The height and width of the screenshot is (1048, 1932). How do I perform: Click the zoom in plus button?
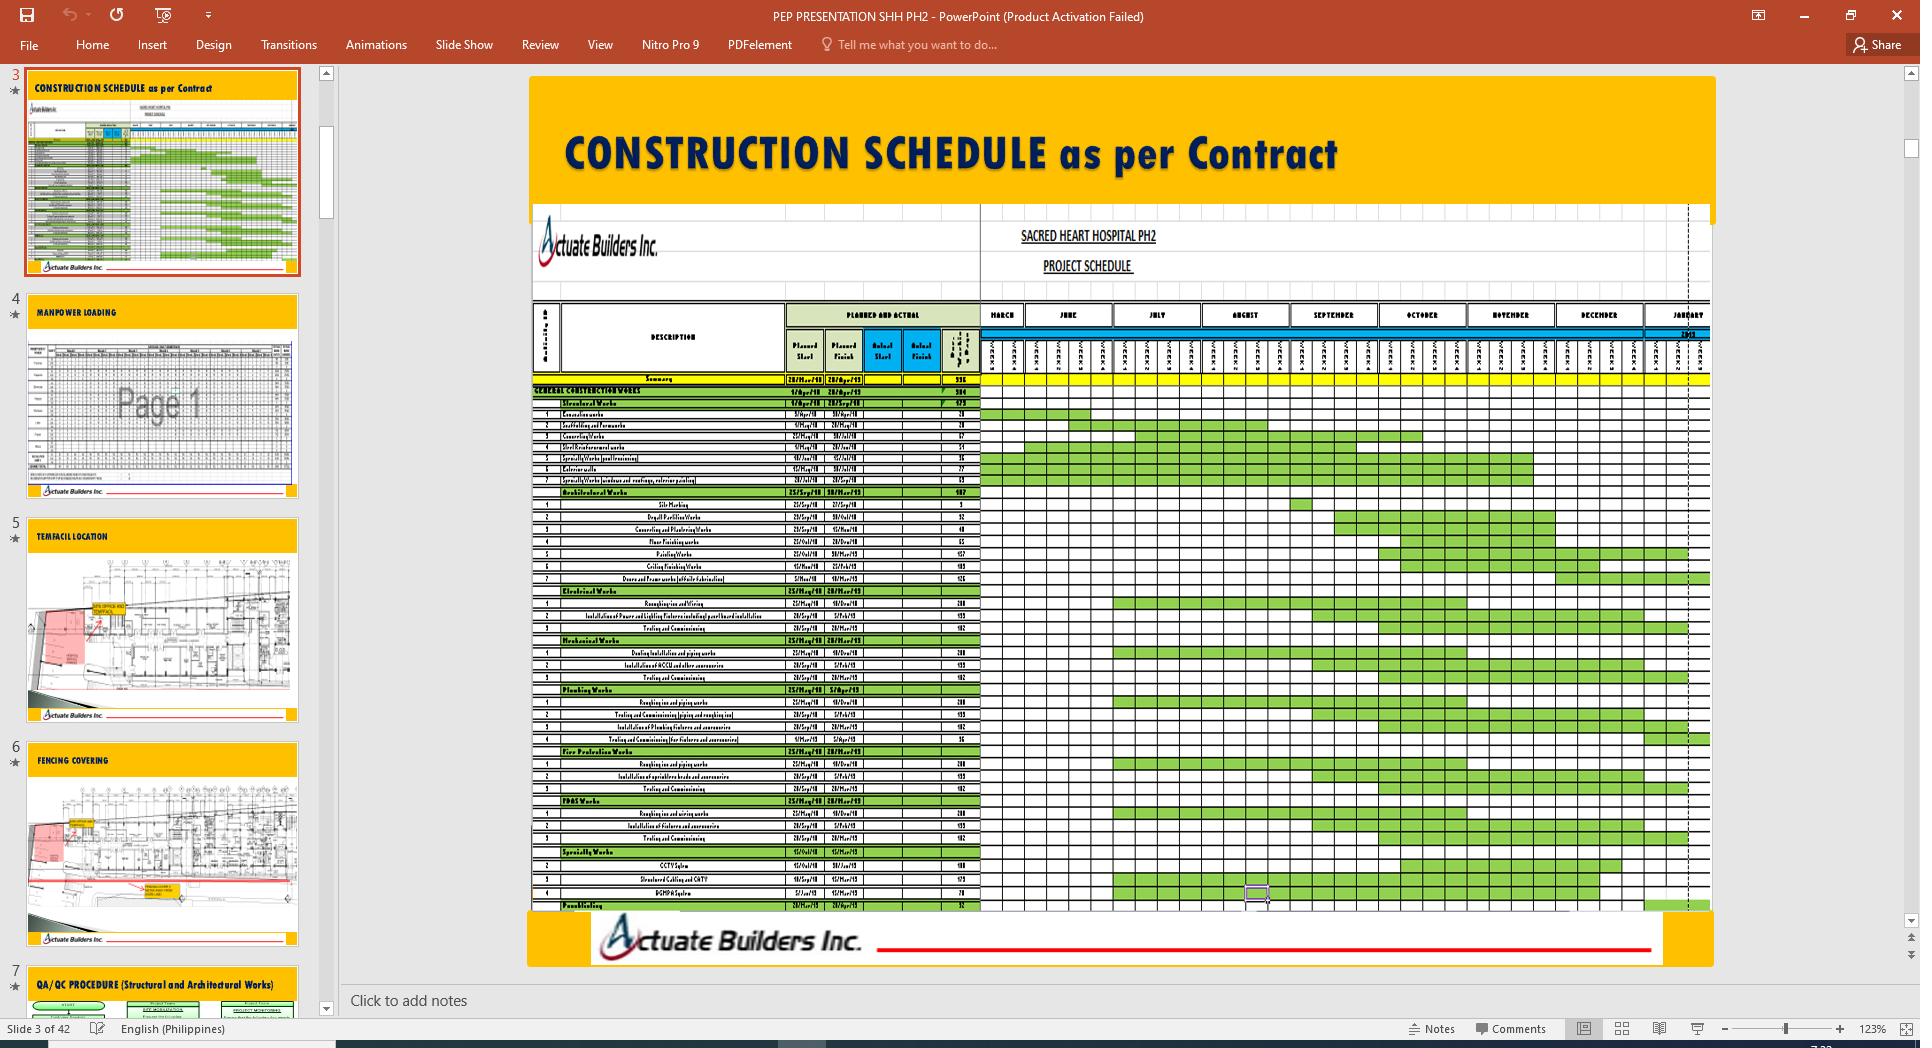coord(1840,1029)
